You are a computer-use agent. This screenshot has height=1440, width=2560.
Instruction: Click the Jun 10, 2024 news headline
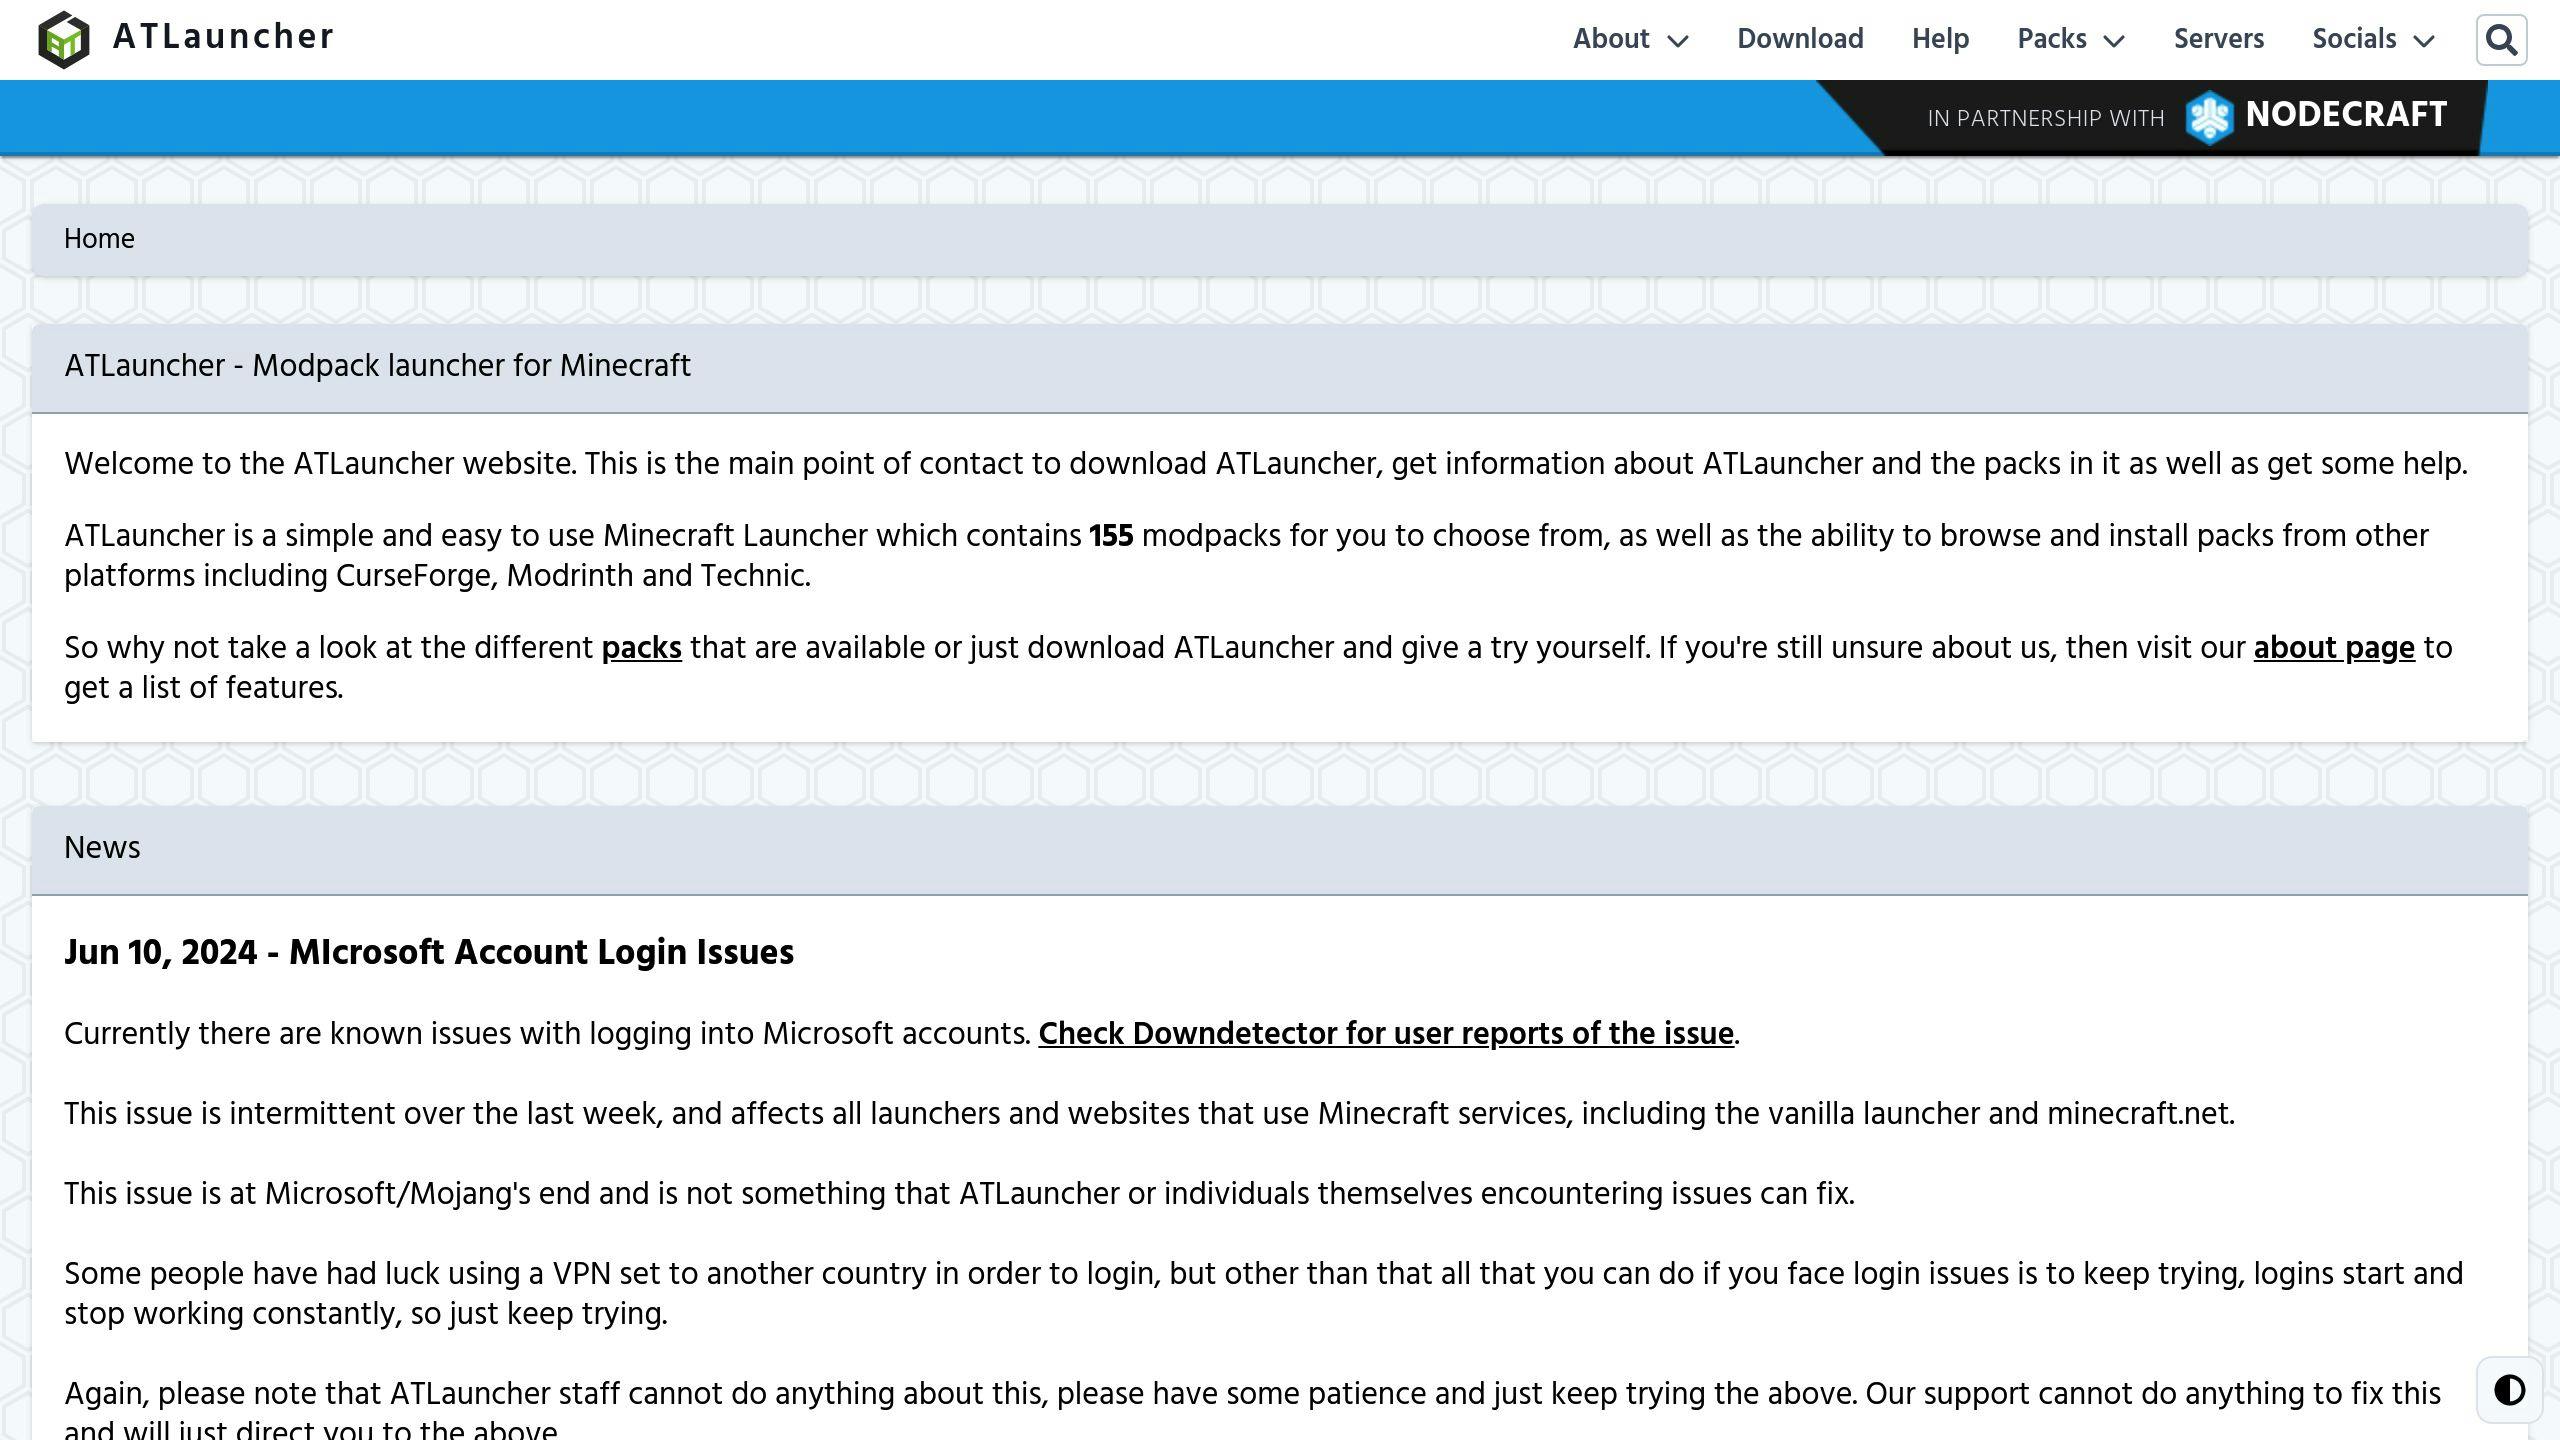[429, 953]
